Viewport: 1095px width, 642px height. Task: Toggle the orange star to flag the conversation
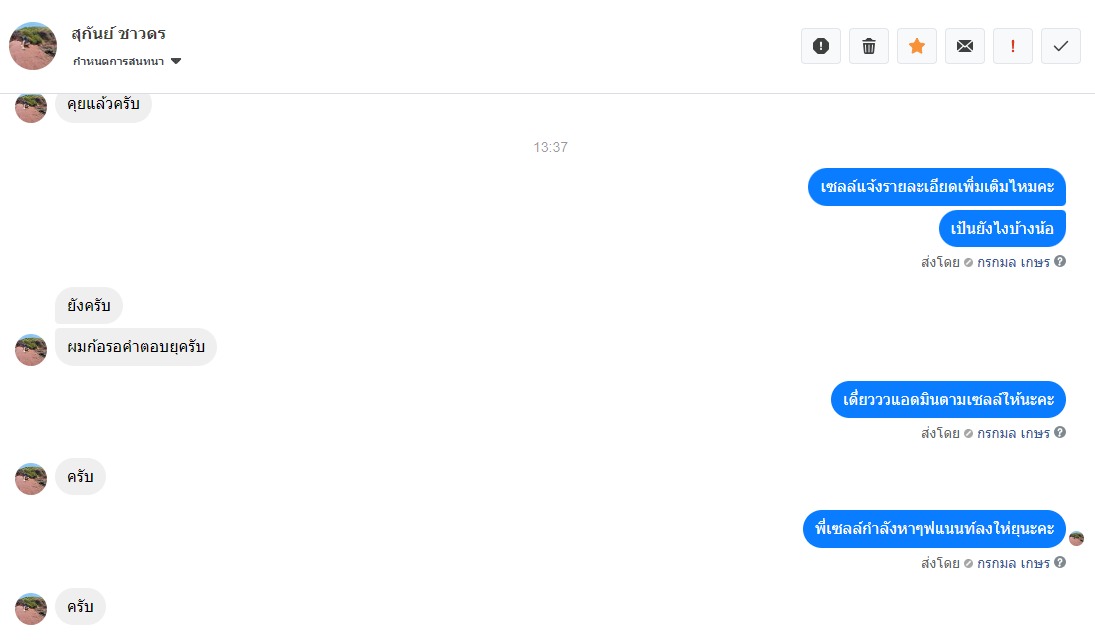coord(917,46)
